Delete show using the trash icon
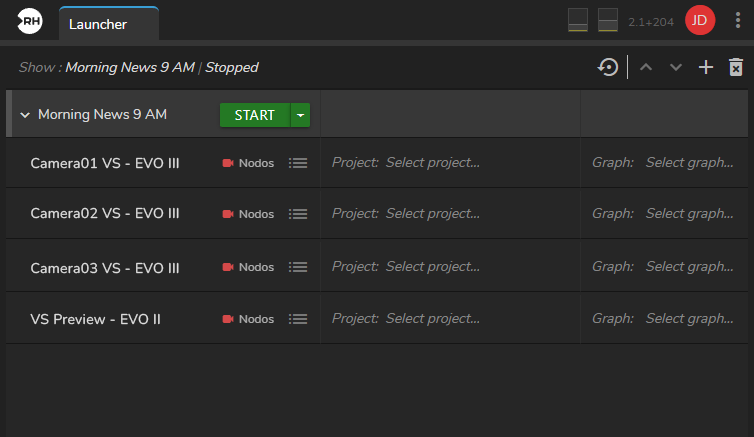The width and height of the screenshot is (754, 437). [736, 67]
